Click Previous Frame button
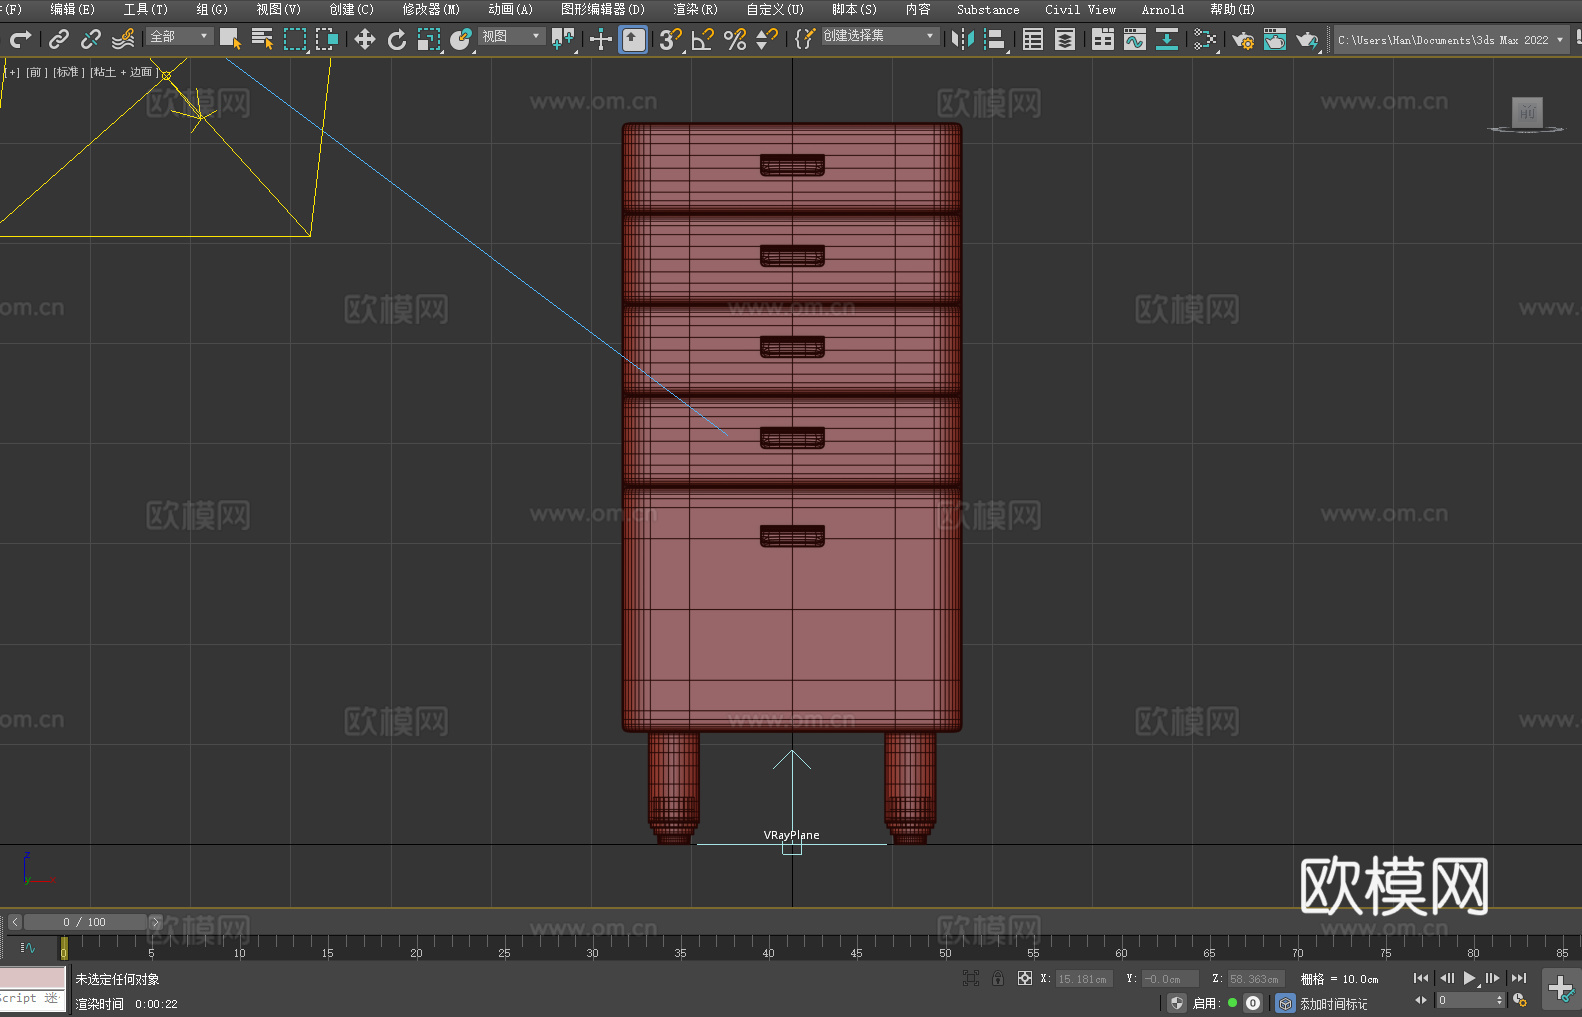This screenshot has height=1017, width=1582. coord(1446,978)
